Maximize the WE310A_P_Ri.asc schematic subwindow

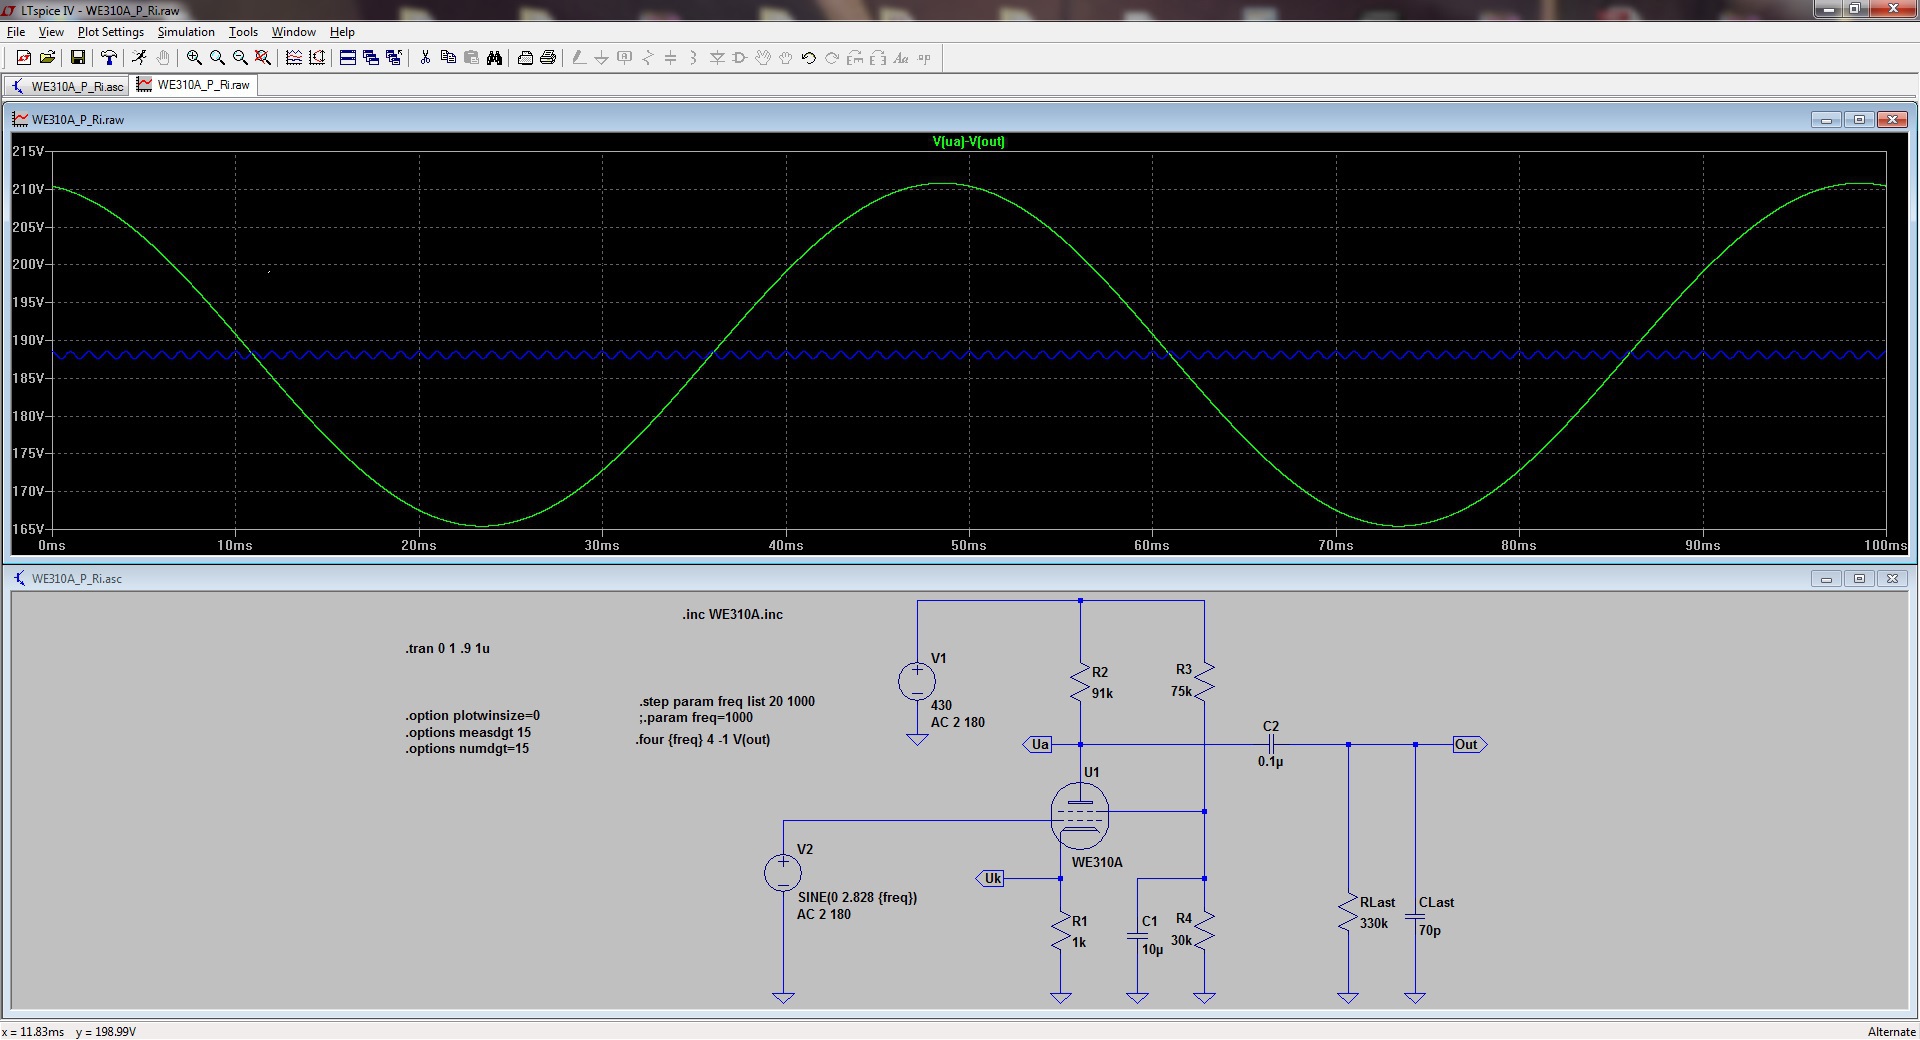click(x=1859, y=578)
